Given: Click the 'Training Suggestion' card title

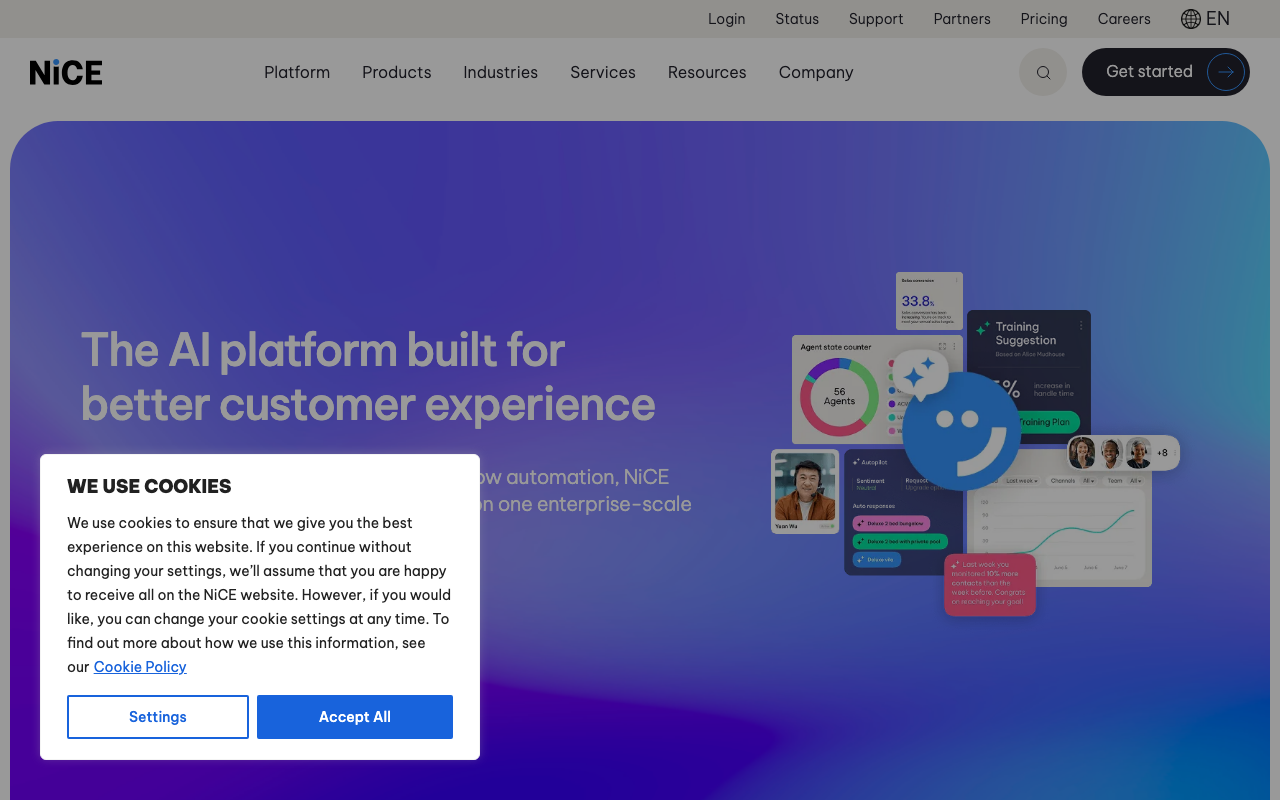Looking at the screenshot, I should tap(1026, 333).
